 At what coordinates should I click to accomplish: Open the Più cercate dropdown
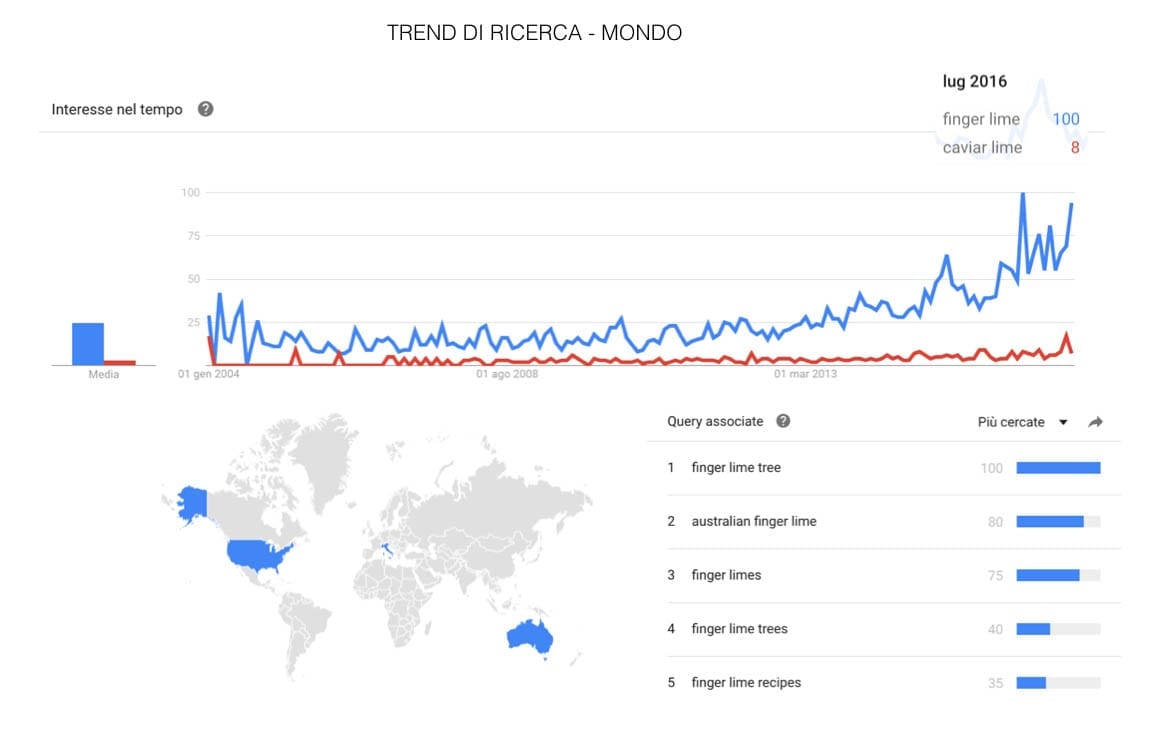pos(1022,422)
